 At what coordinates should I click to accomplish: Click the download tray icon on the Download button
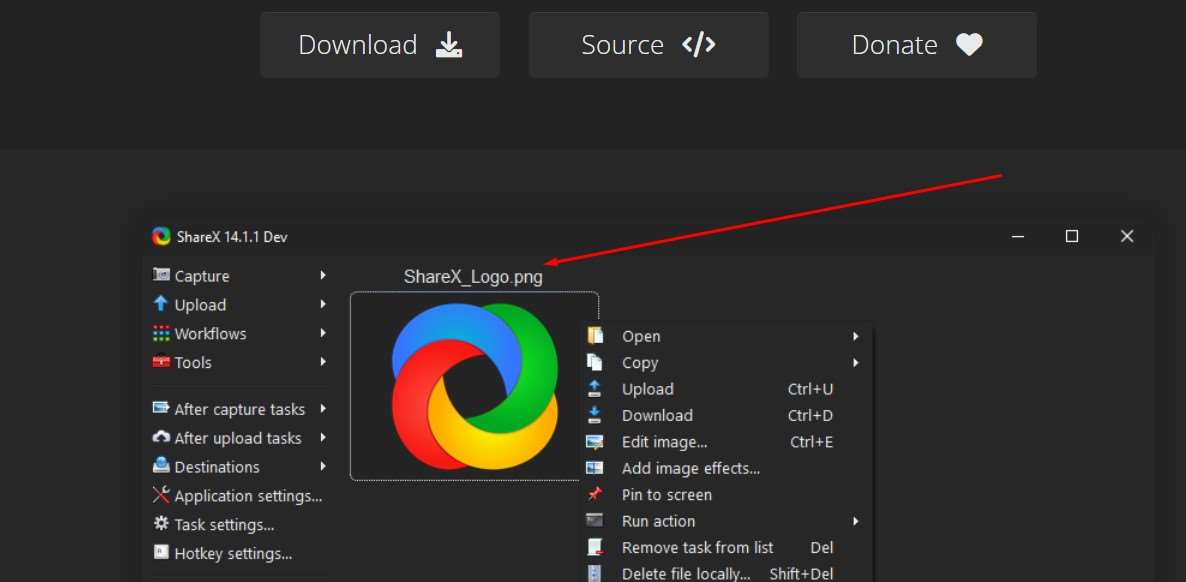click(x=449, y=45)
